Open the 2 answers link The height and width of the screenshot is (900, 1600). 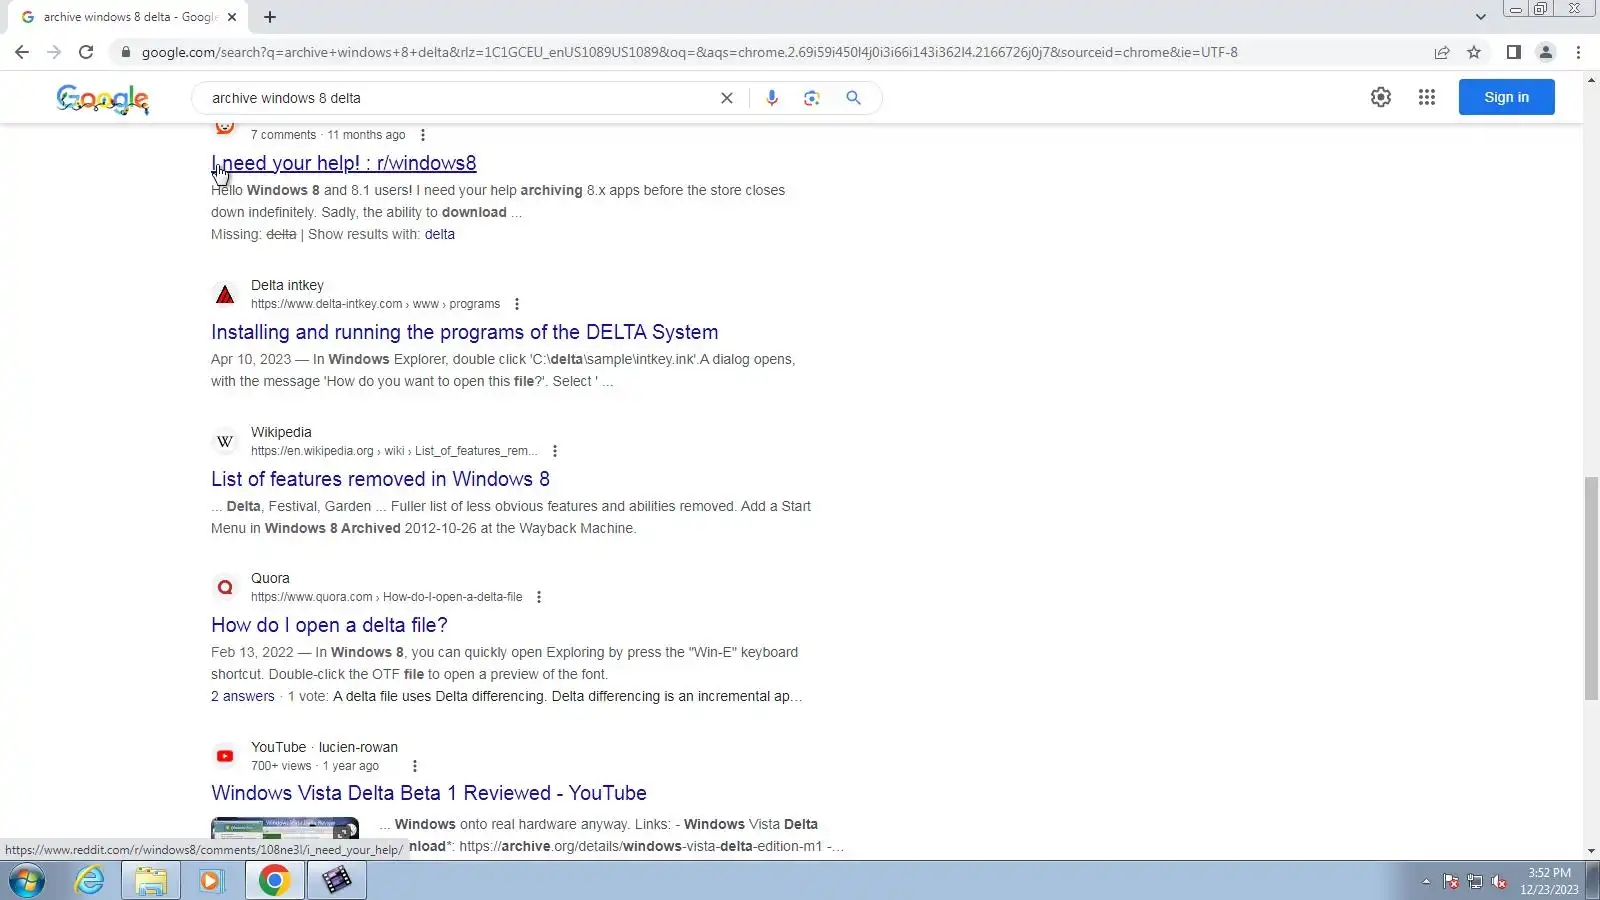click(x=242, y=696)
